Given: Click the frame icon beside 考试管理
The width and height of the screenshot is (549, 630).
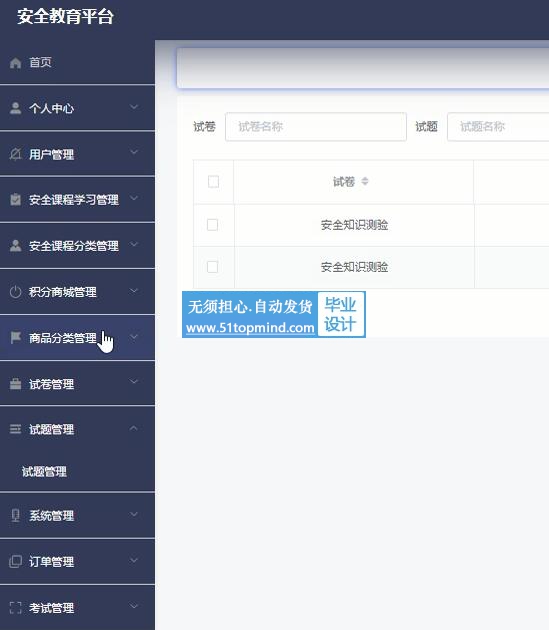Looking at the screenshot, I should coord(15,608).
